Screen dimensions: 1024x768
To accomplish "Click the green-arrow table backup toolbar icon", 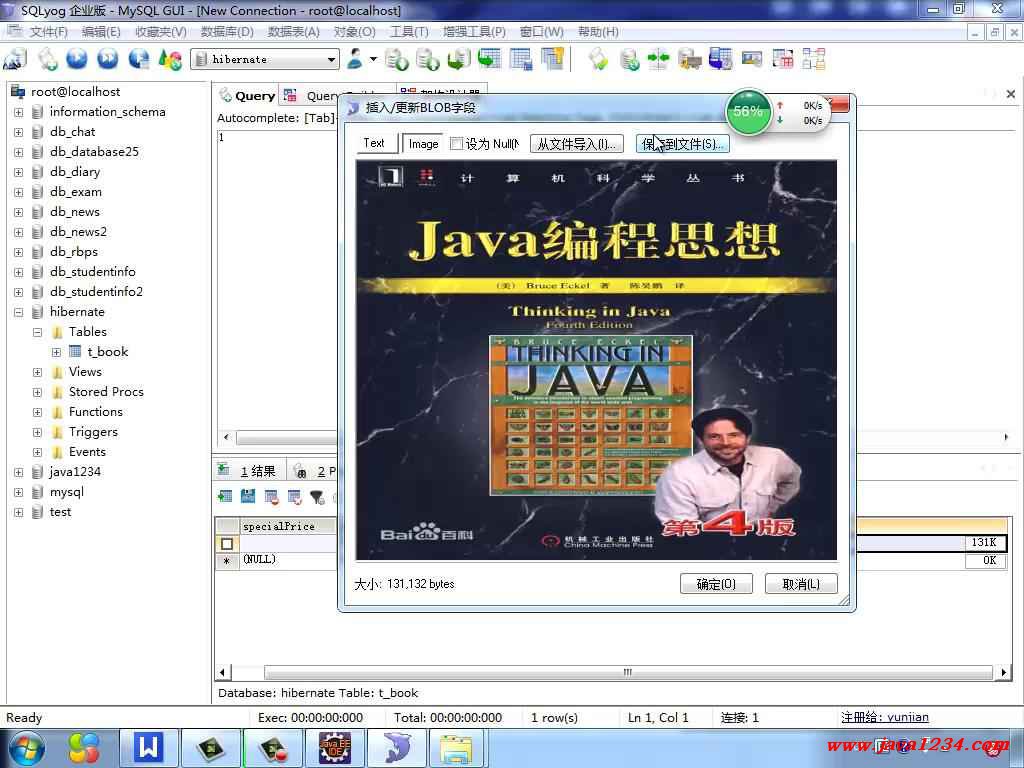I will tap(490, 59).
